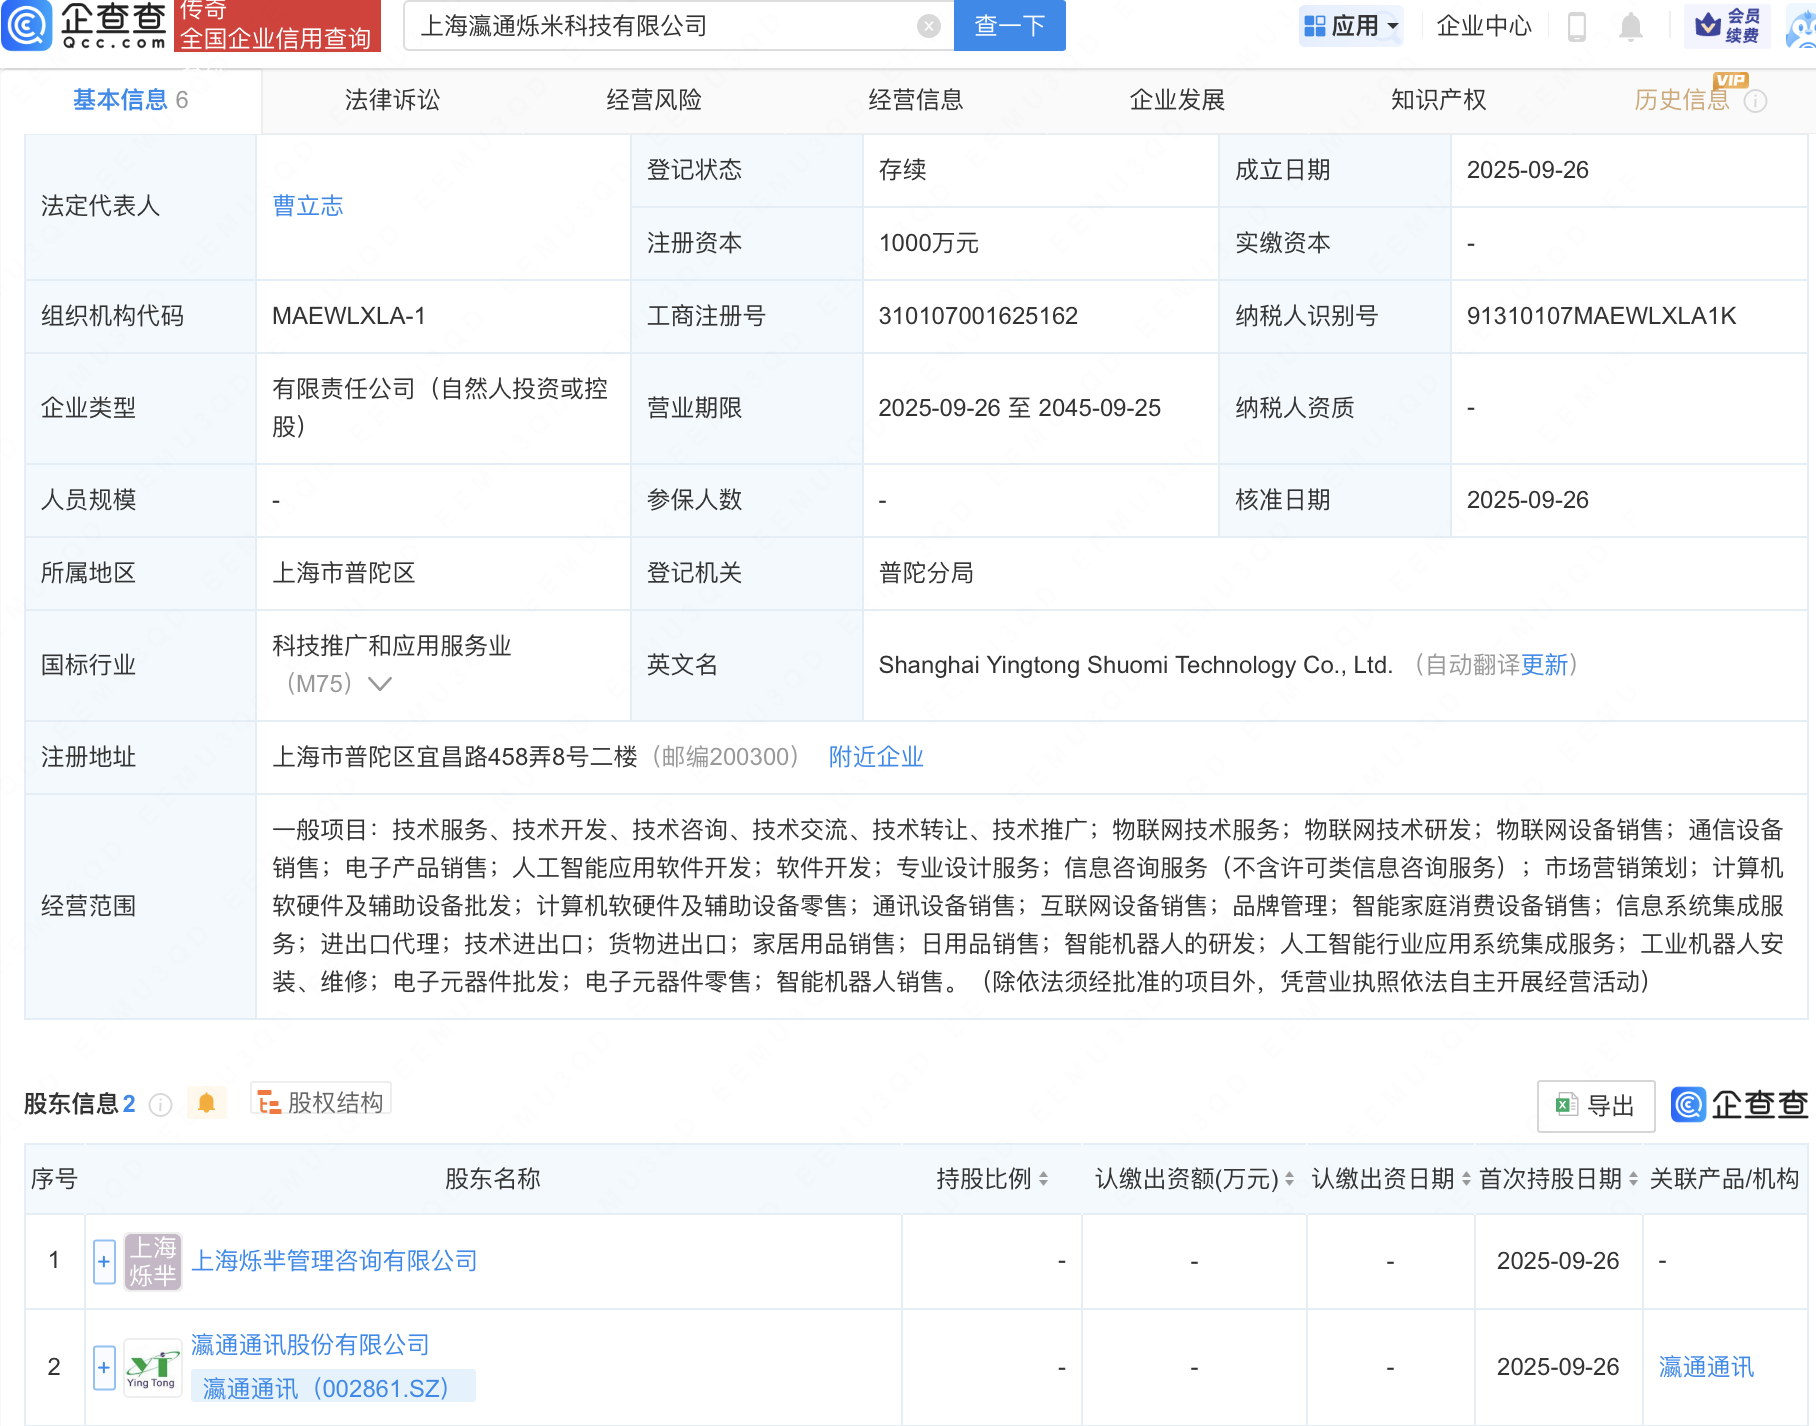Switch to the 知识产权 tab
The height and width of the screenshot is (1426, 1816).
[x=1438, y=100]
